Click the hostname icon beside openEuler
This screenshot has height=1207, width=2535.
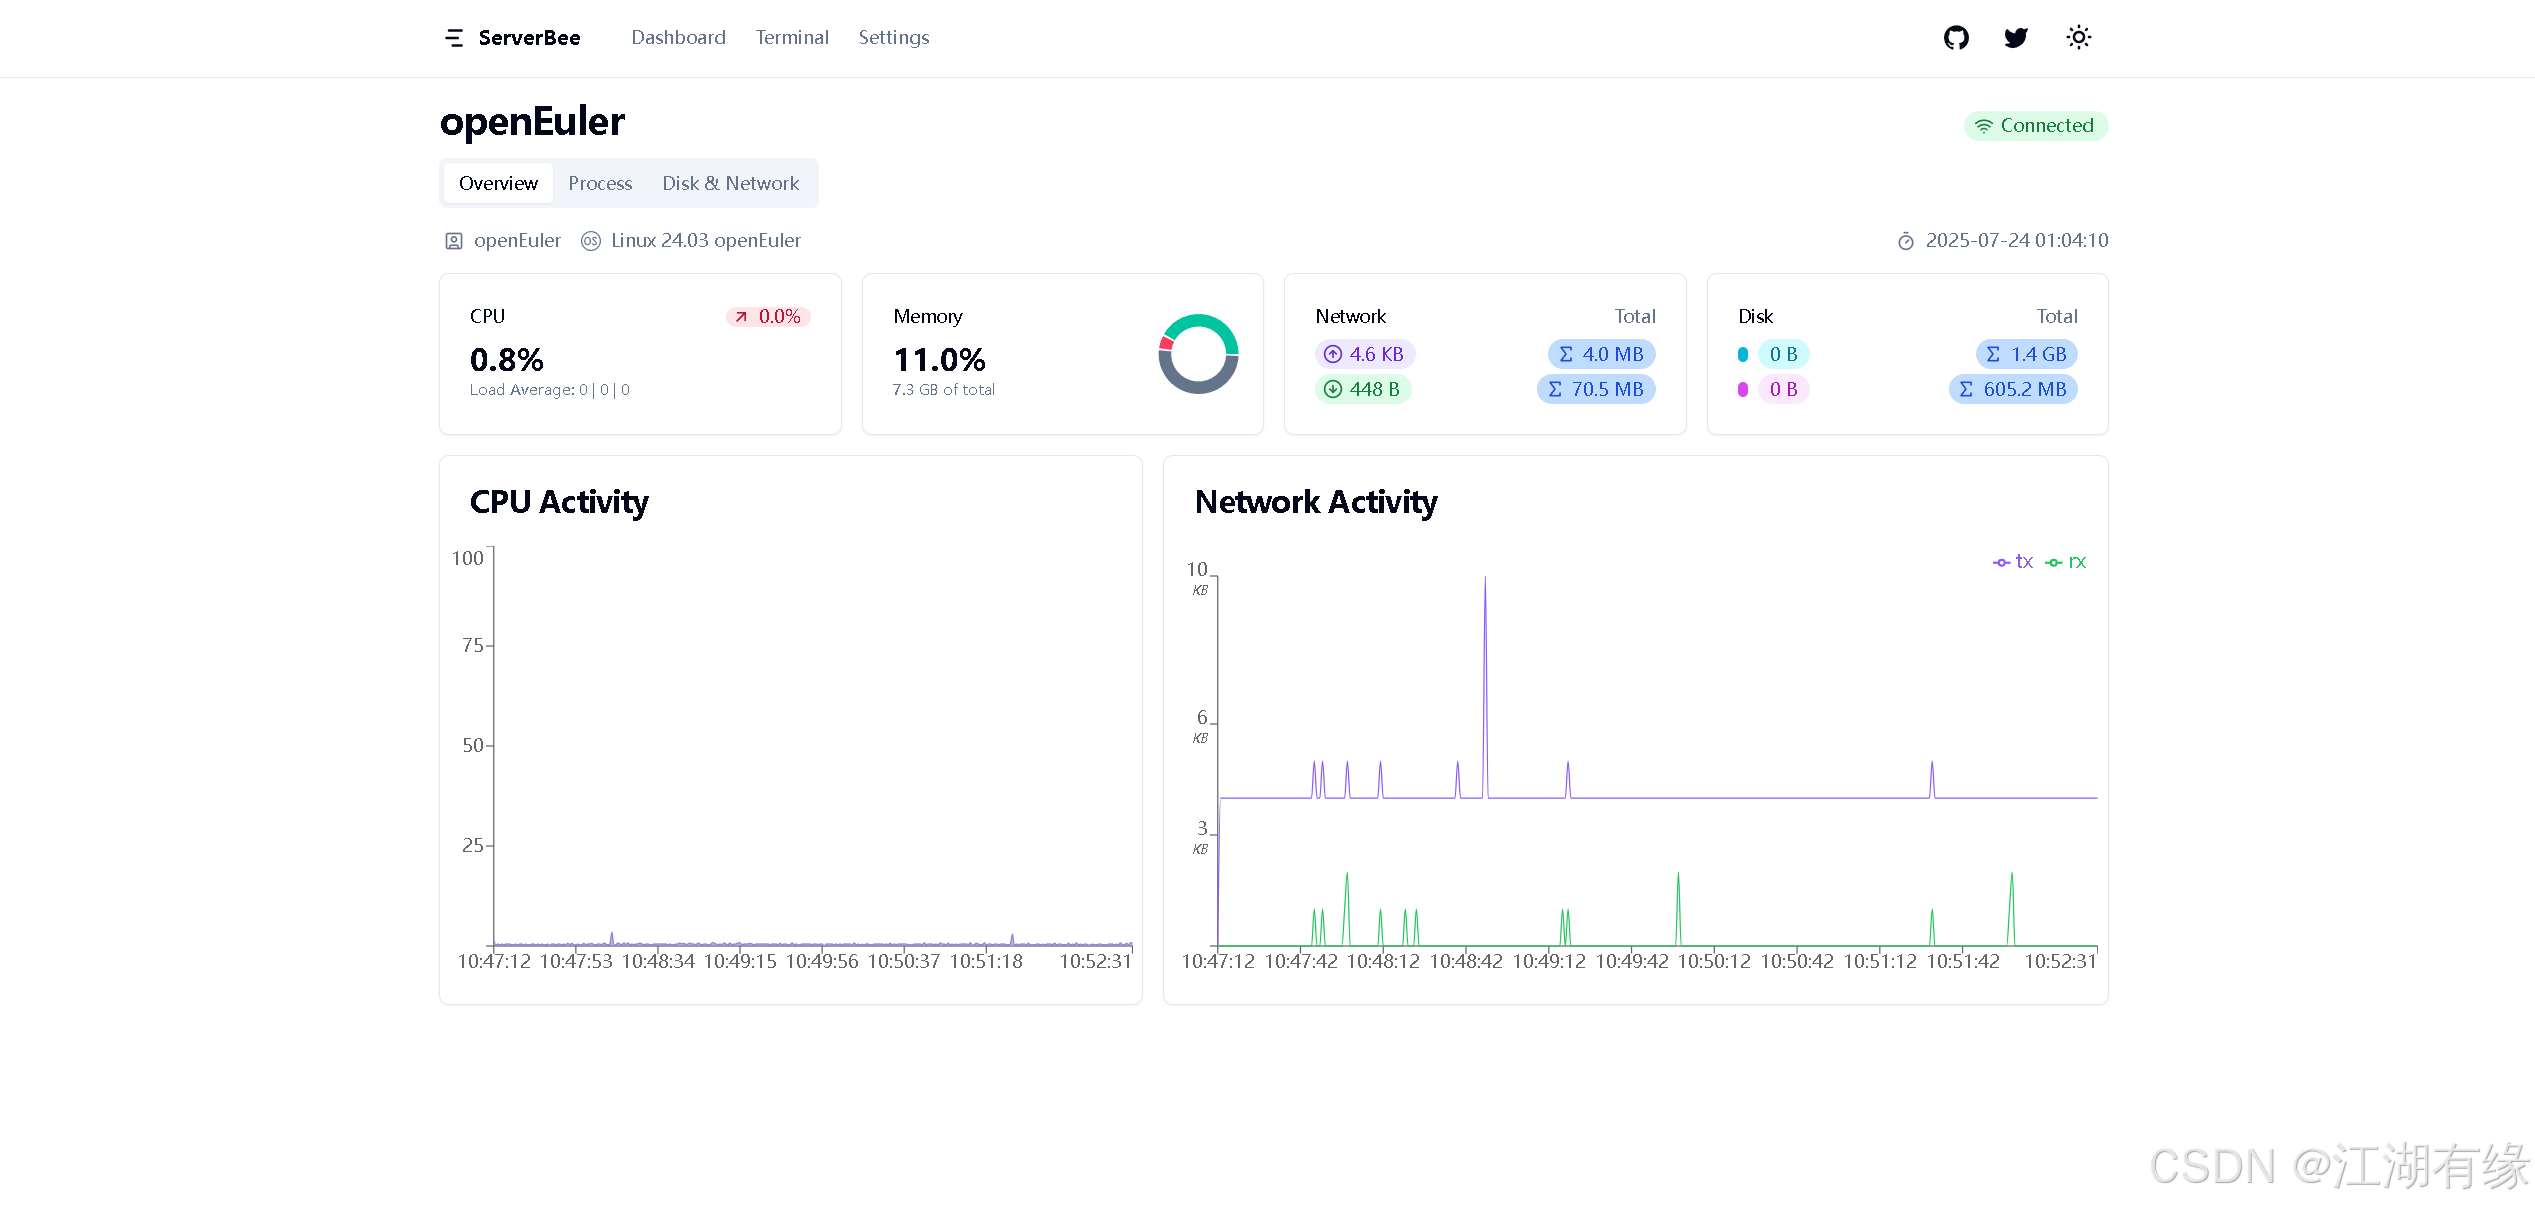(x=454, y=241)
